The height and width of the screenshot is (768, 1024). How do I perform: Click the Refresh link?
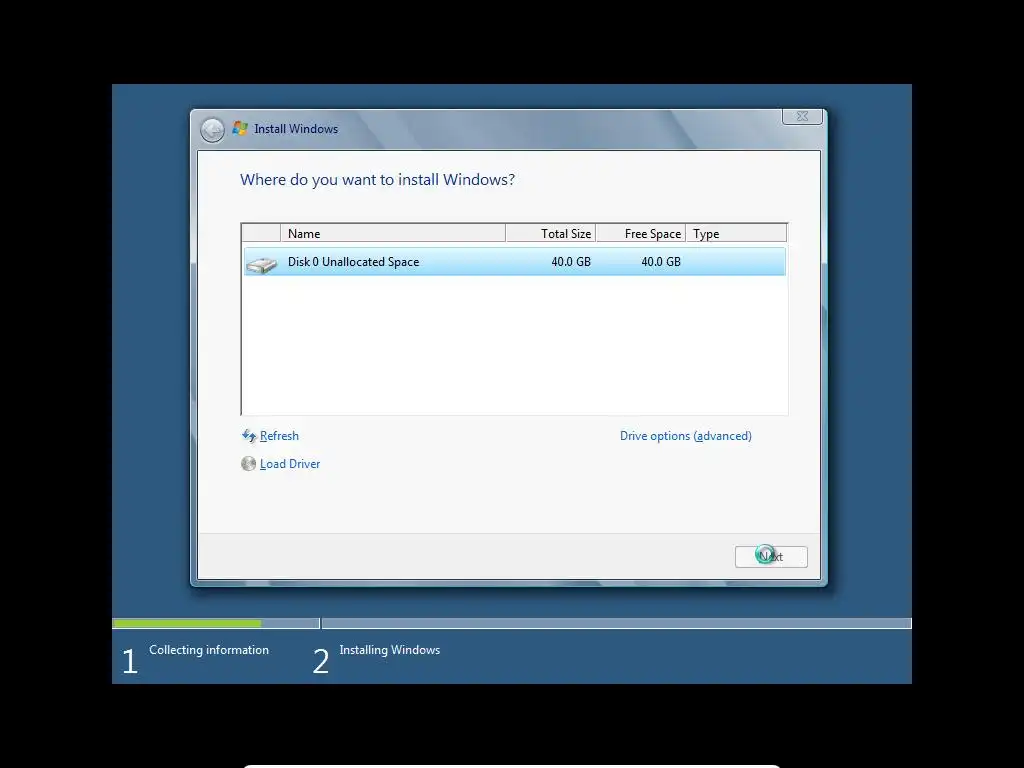pyautogui.click(x=279, y=436)
